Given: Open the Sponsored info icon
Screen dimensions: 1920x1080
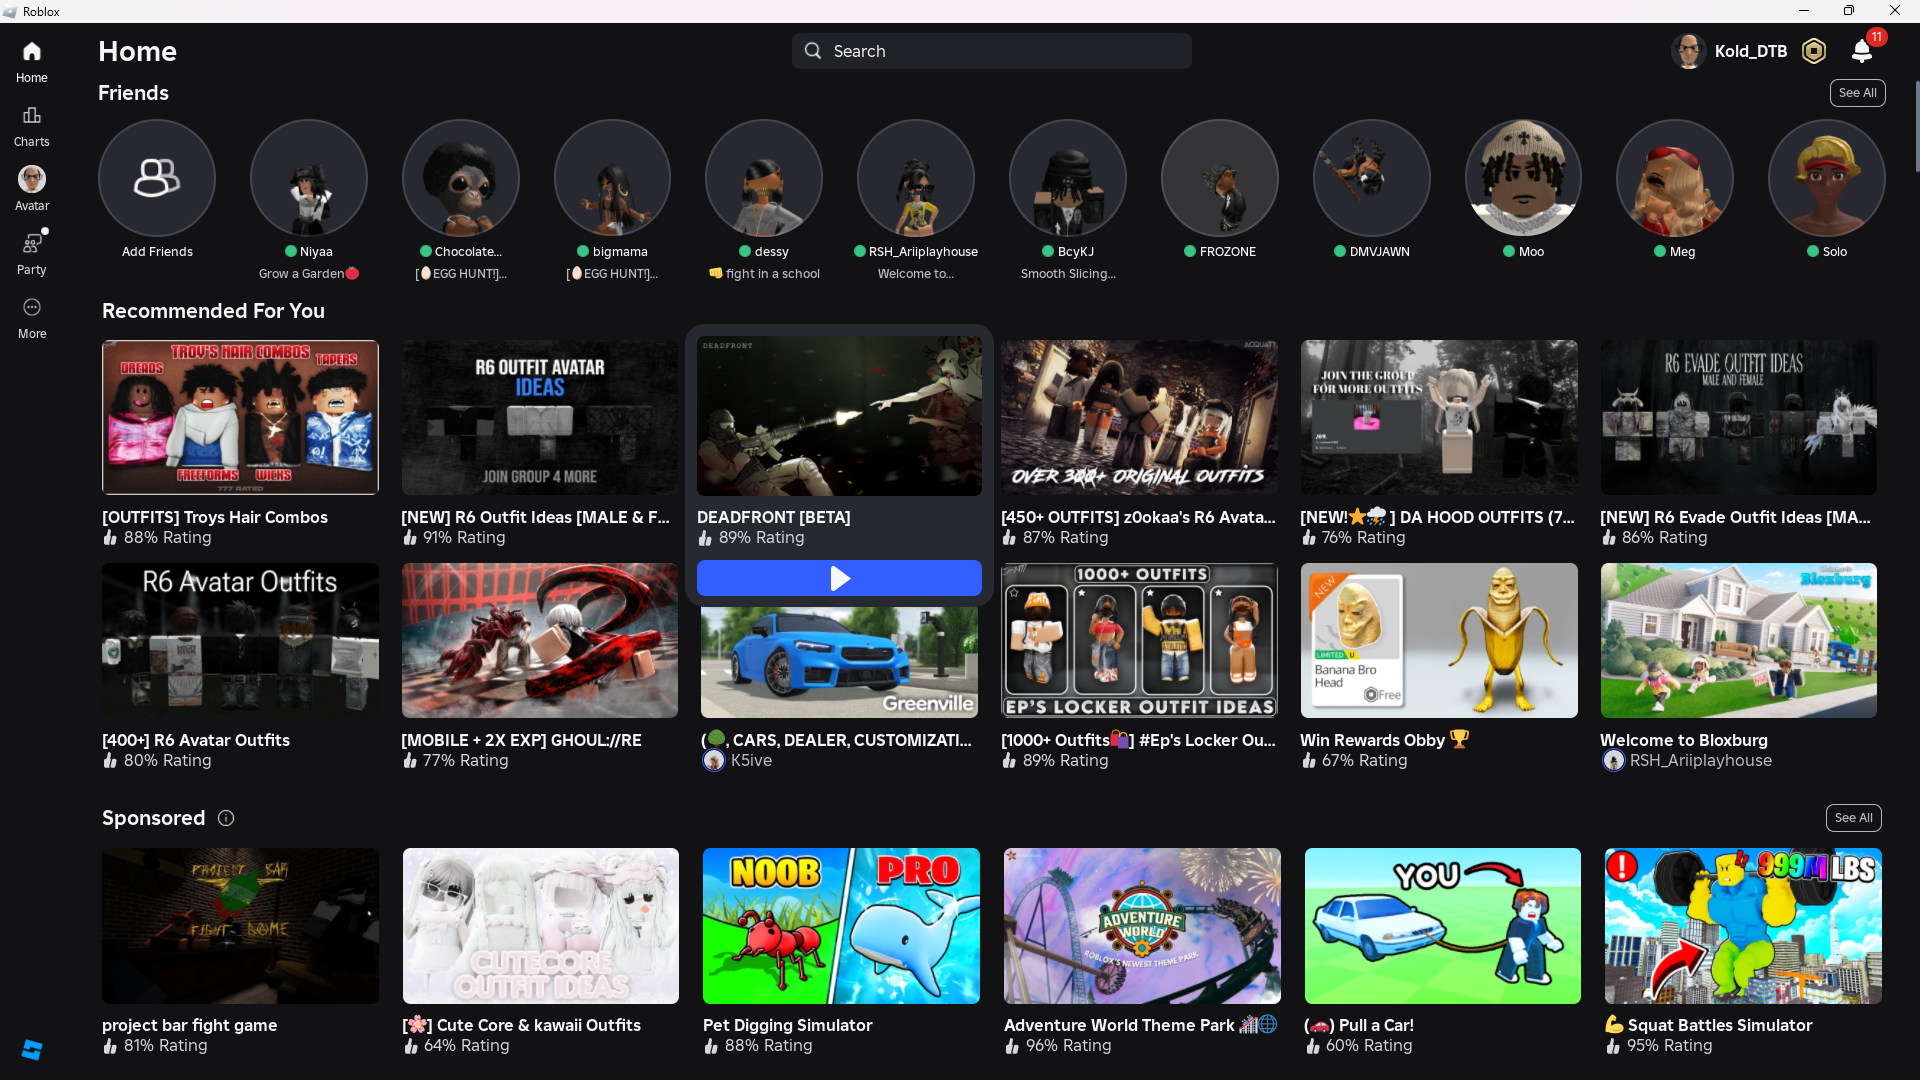Looking at the screenshot, I should tap(226, 818).
